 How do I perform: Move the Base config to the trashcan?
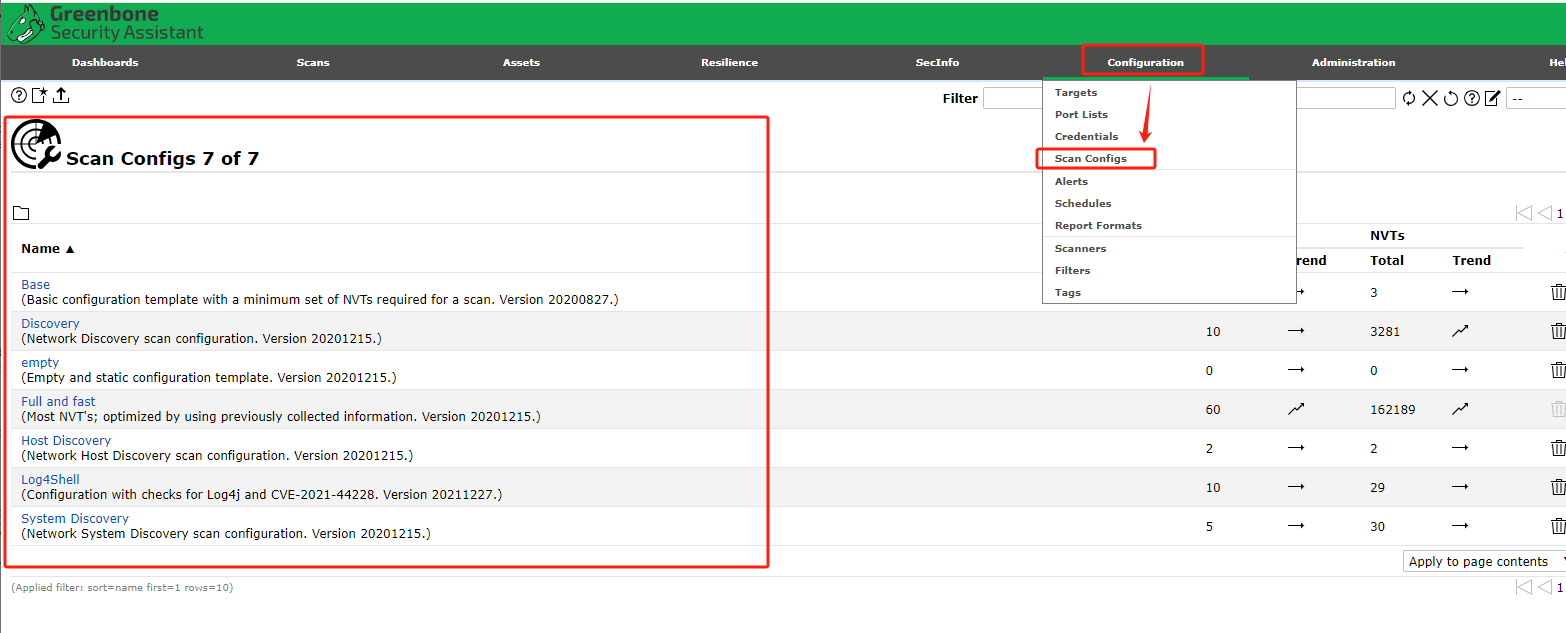(x=1558, y=292)
